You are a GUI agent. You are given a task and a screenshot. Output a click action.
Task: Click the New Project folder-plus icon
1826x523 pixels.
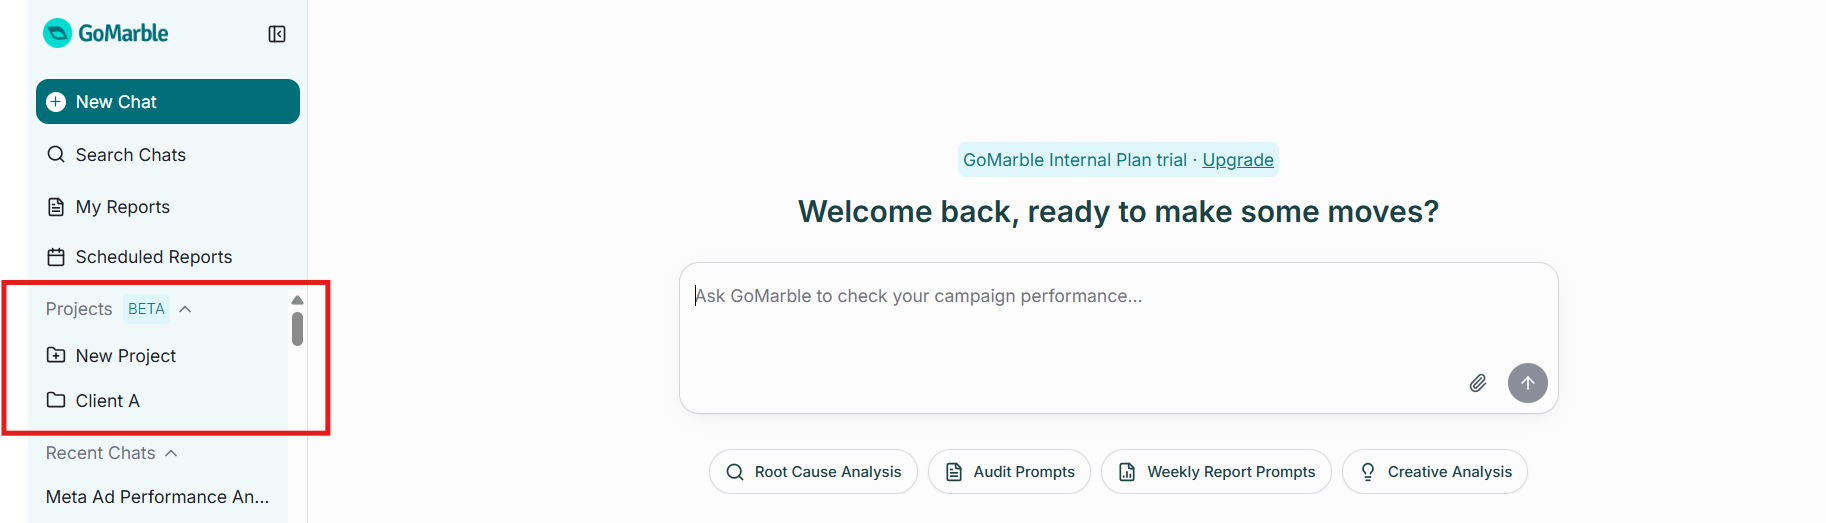click(x=56, y=355)
